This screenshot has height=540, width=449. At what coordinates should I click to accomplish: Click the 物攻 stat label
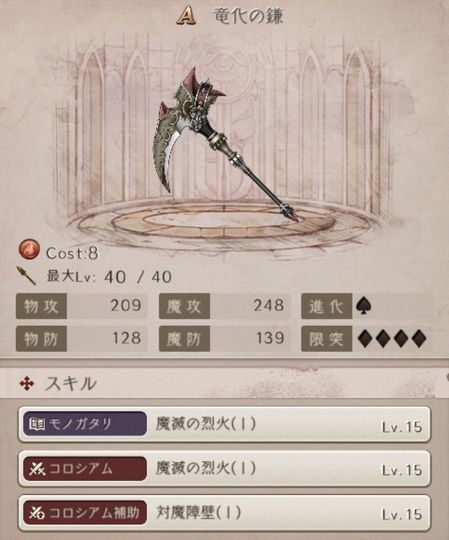41,306
